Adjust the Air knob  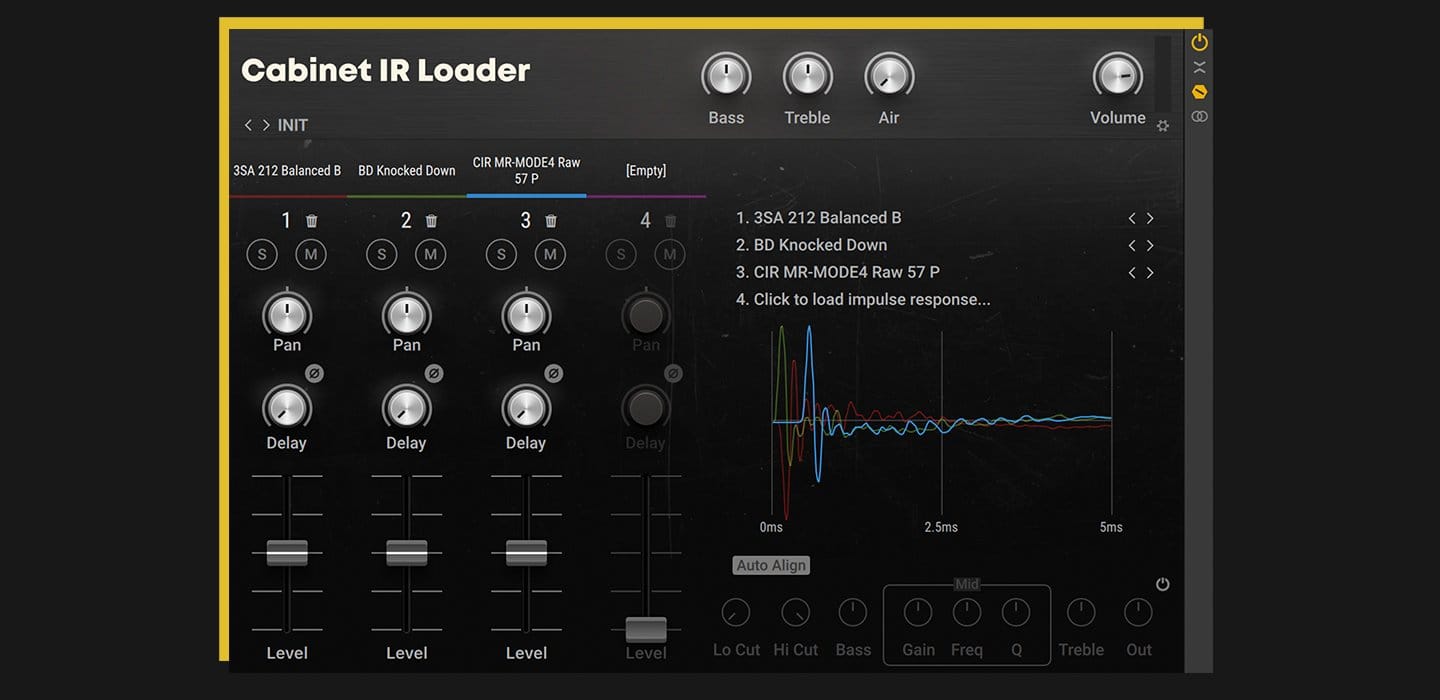click(889, 77)
